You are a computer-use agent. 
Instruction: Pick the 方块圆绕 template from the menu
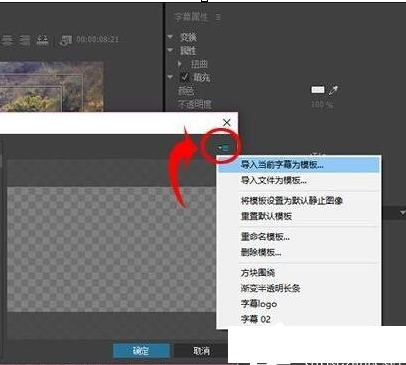pyautogui.click(x=299, y=273)
